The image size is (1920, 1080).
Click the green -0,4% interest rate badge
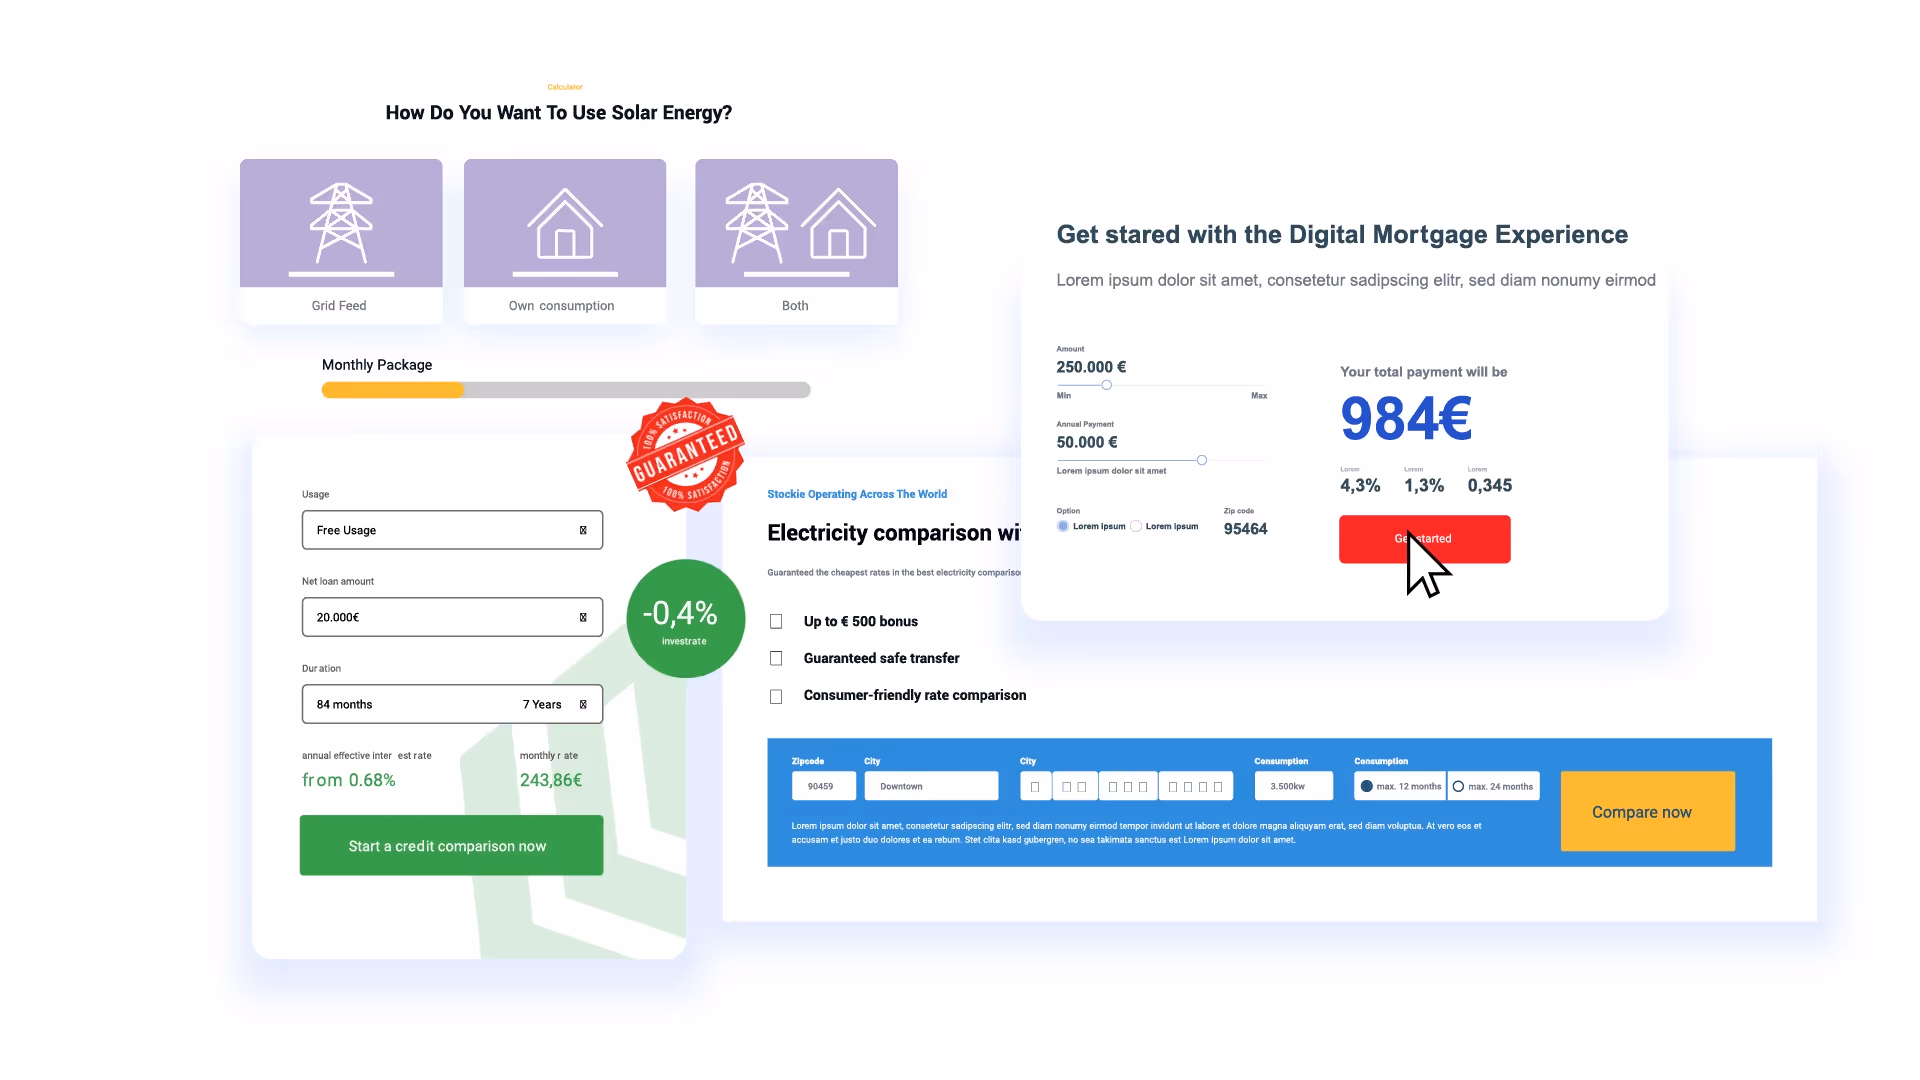685,618
